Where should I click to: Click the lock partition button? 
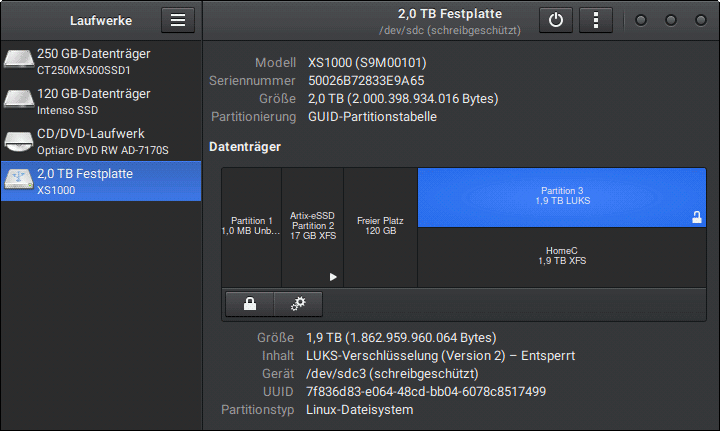coord(250,304)
